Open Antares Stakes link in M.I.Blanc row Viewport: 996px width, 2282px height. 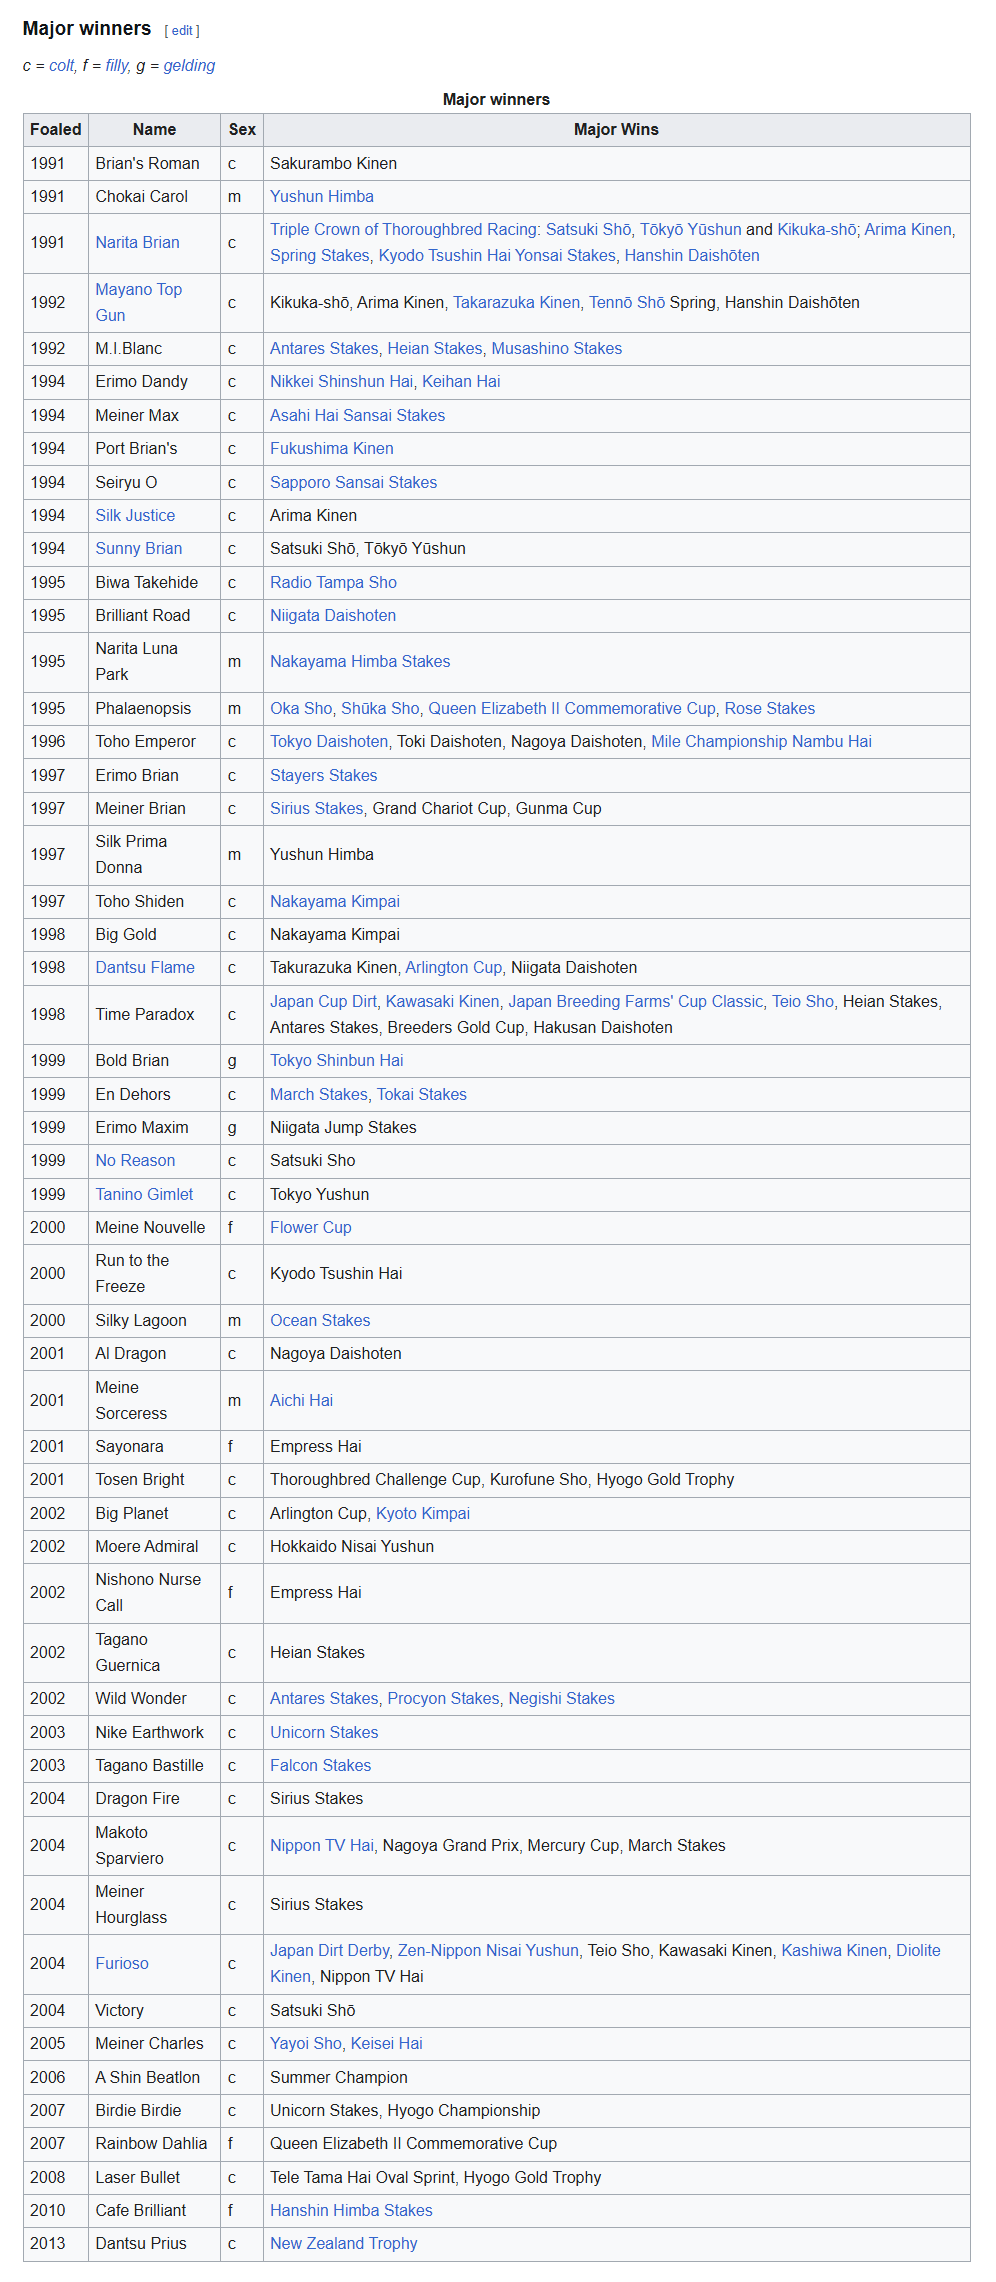[x=324, y=349]
